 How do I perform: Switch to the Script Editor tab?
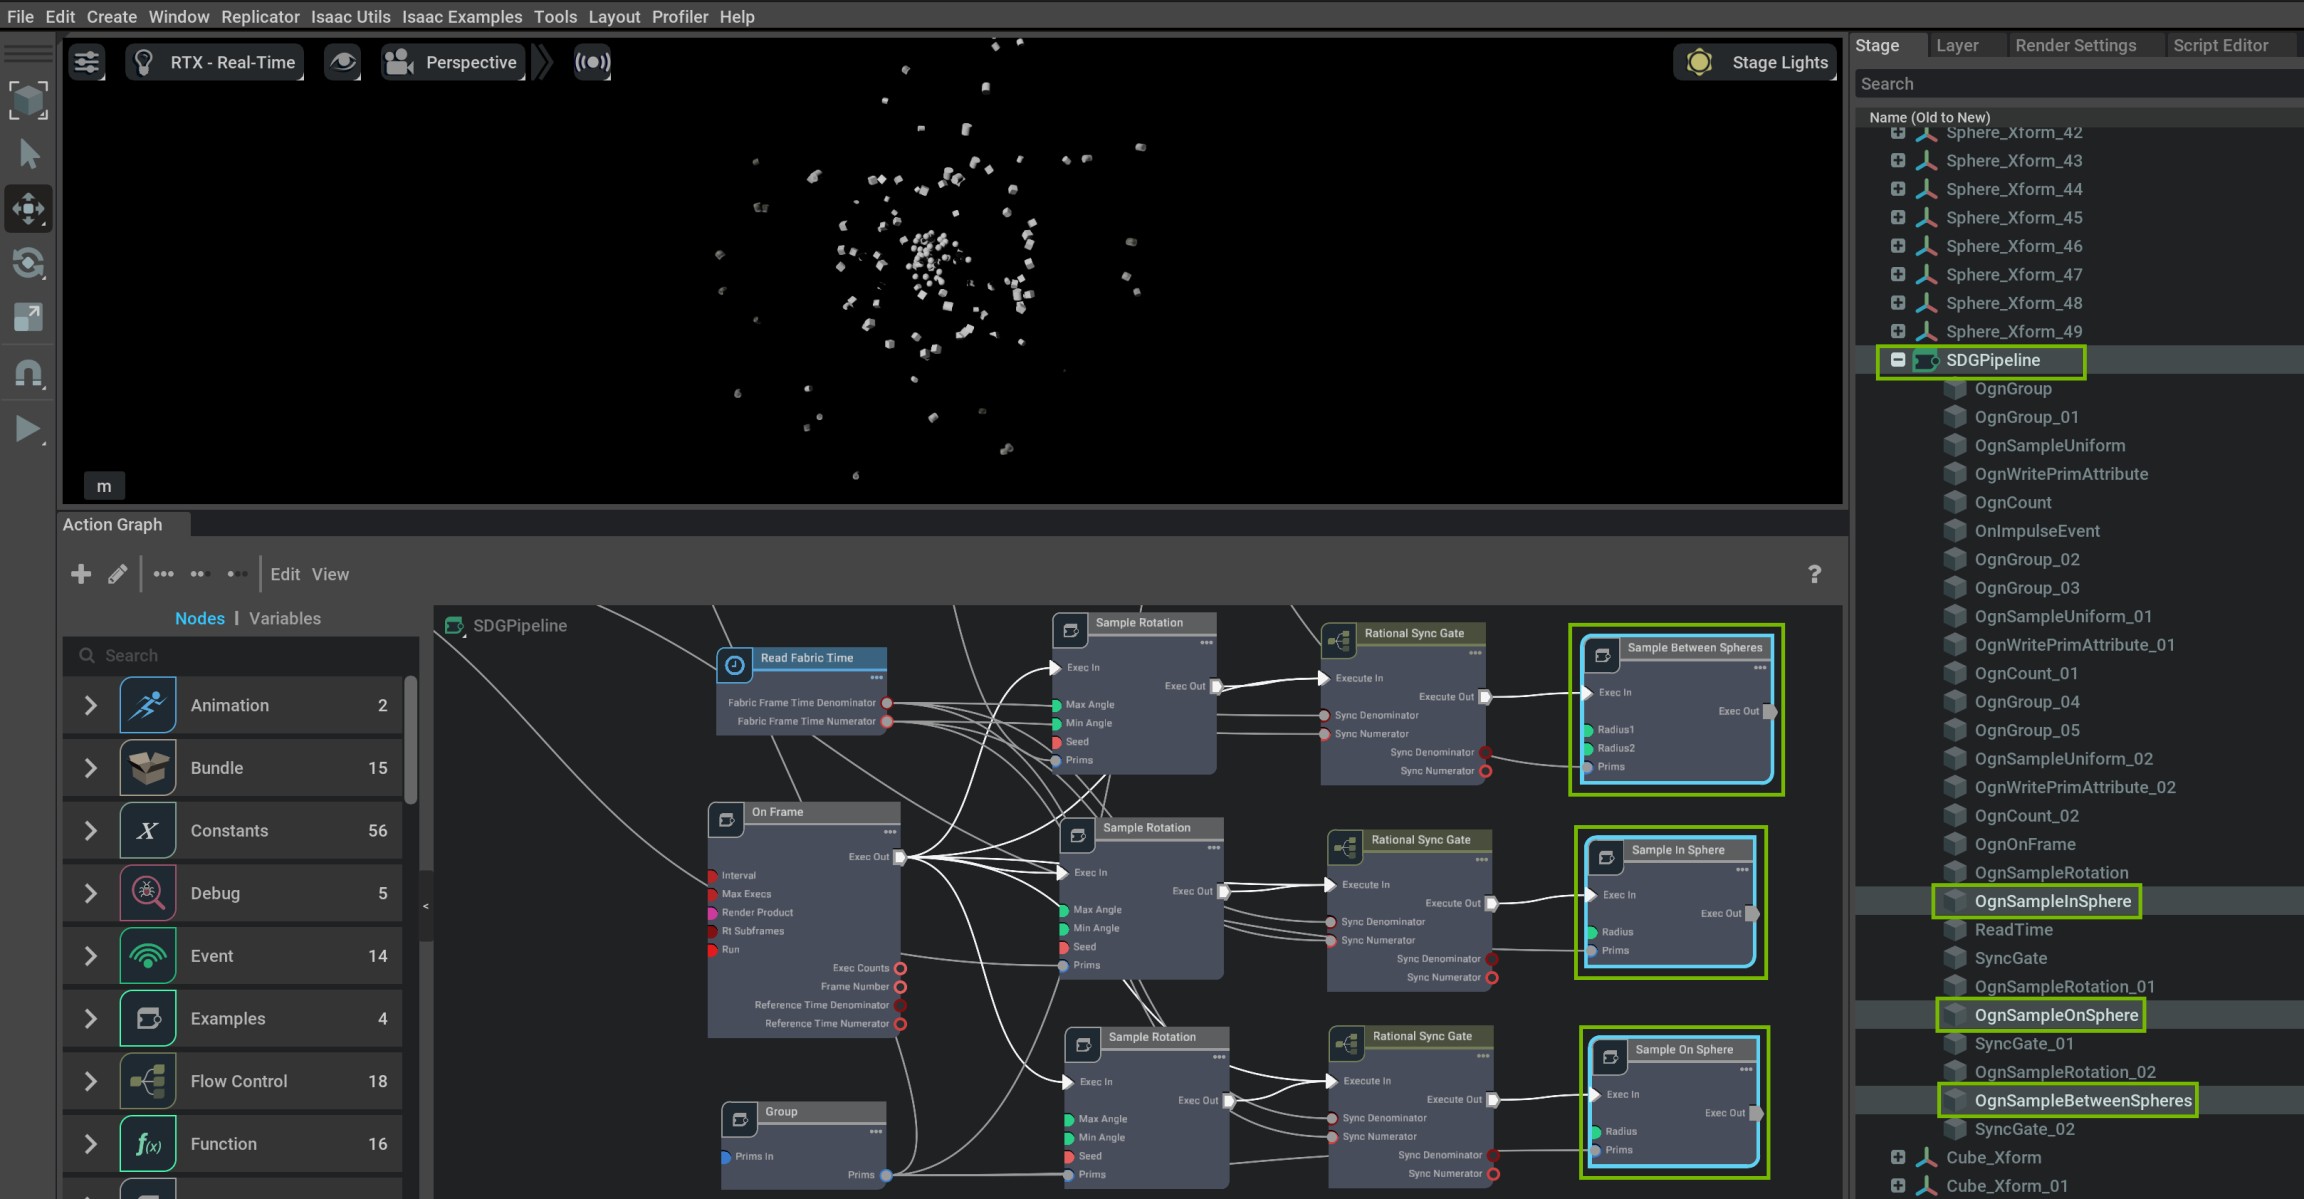(2220, 45)
